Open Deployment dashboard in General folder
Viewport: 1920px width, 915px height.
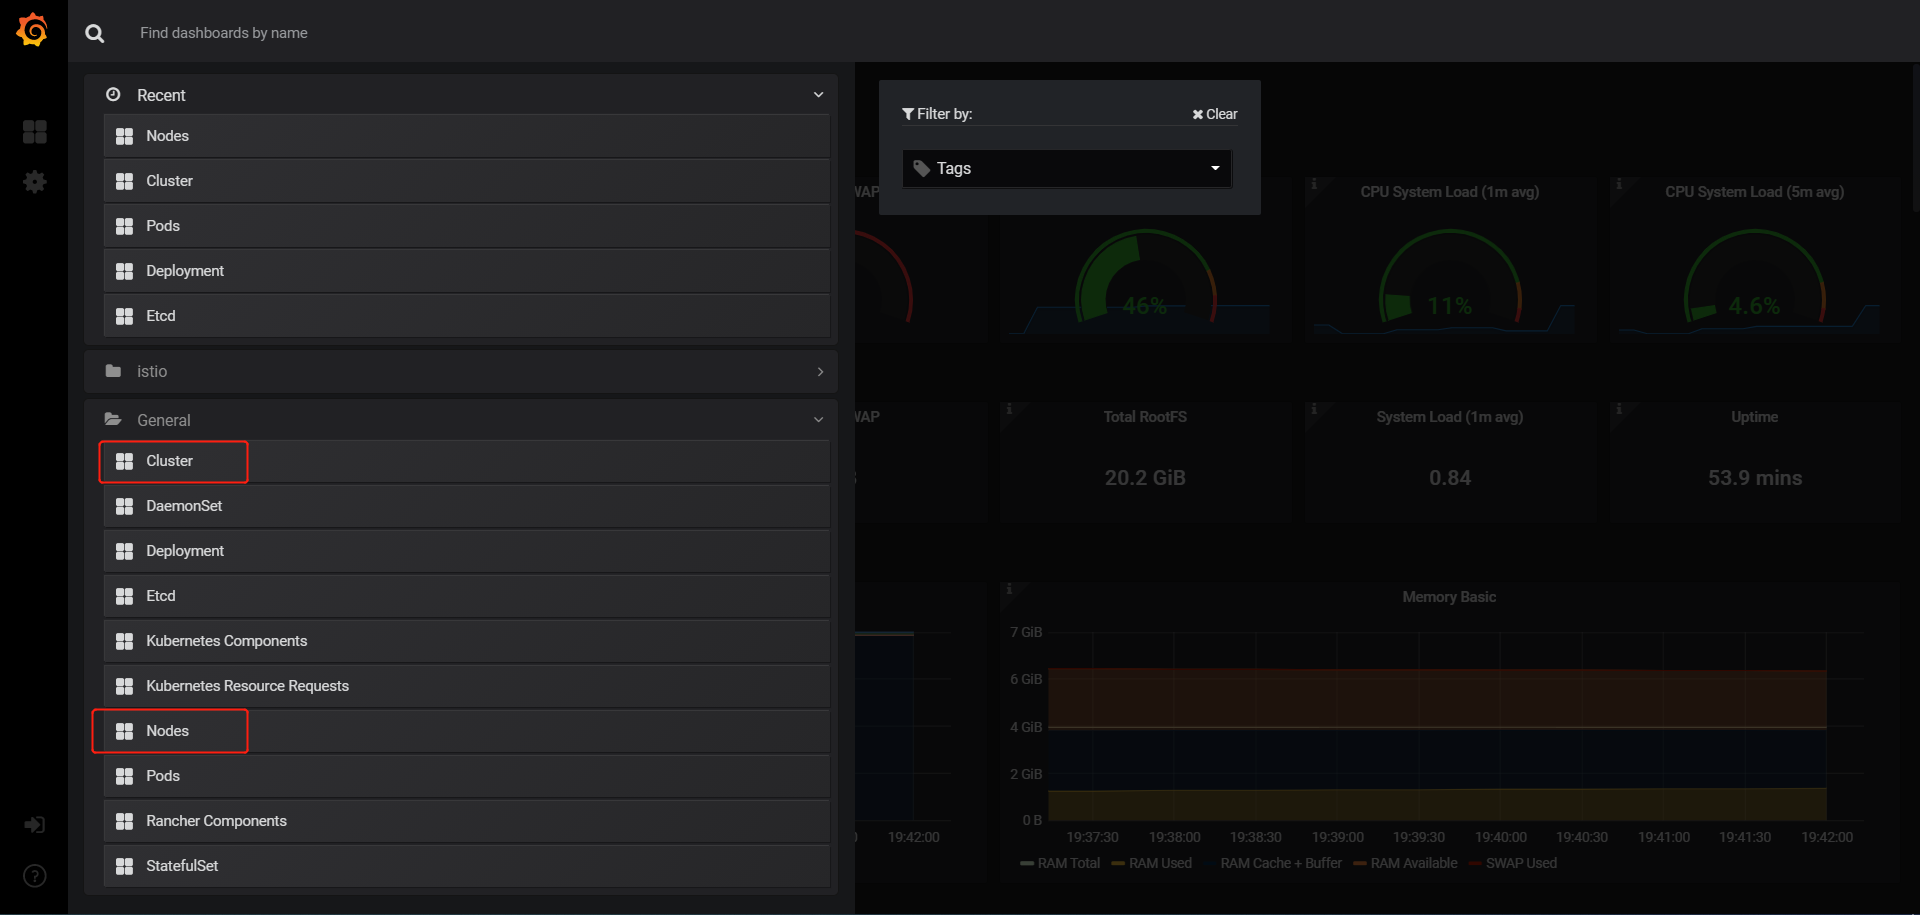pos(467,551)
